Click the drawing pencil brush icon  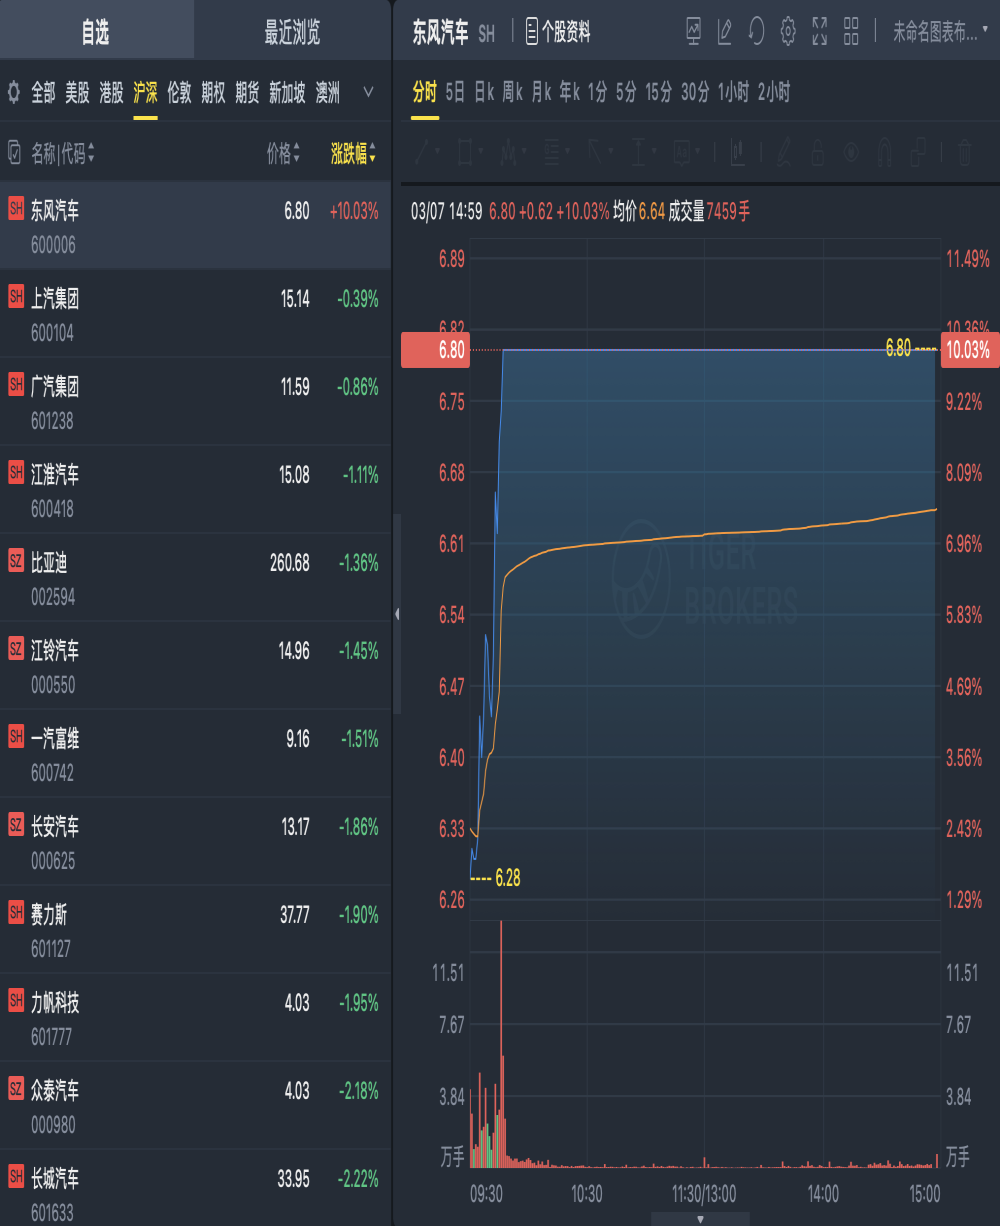pos(783,152)
